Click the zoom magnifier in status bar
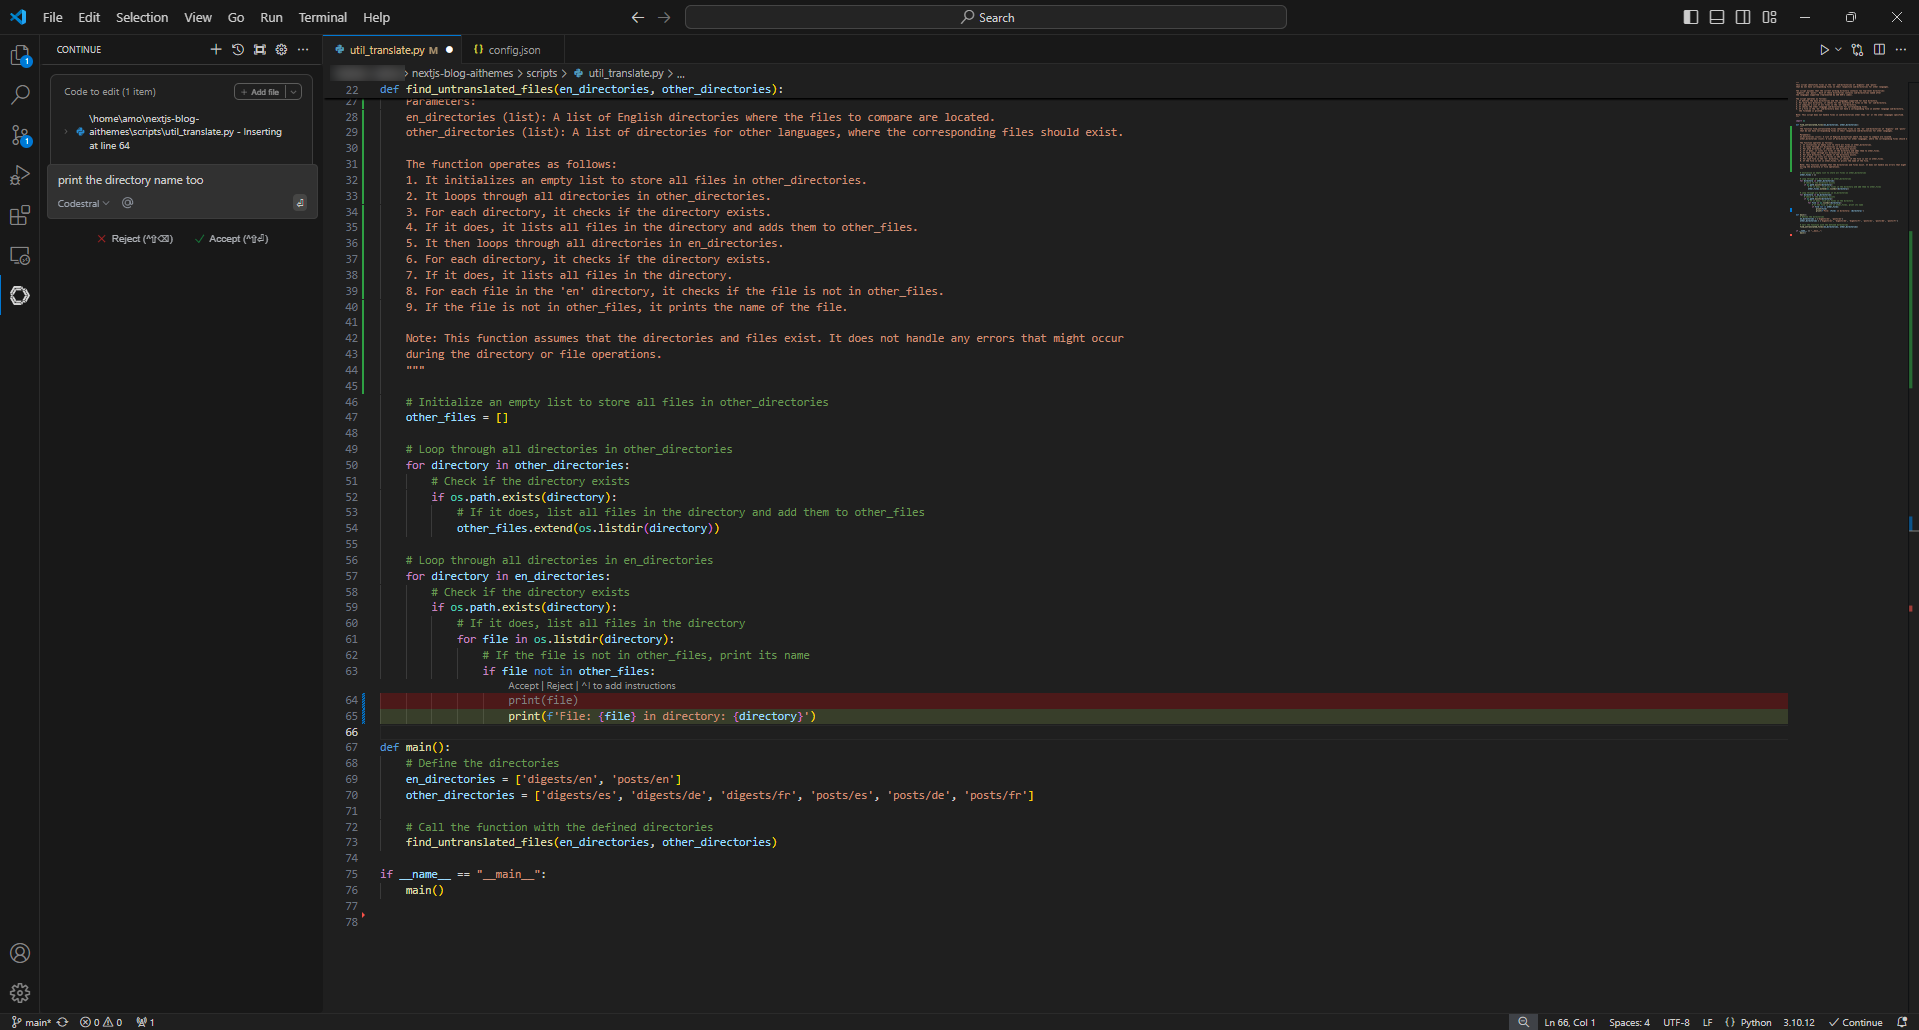 (1523, 1022)
